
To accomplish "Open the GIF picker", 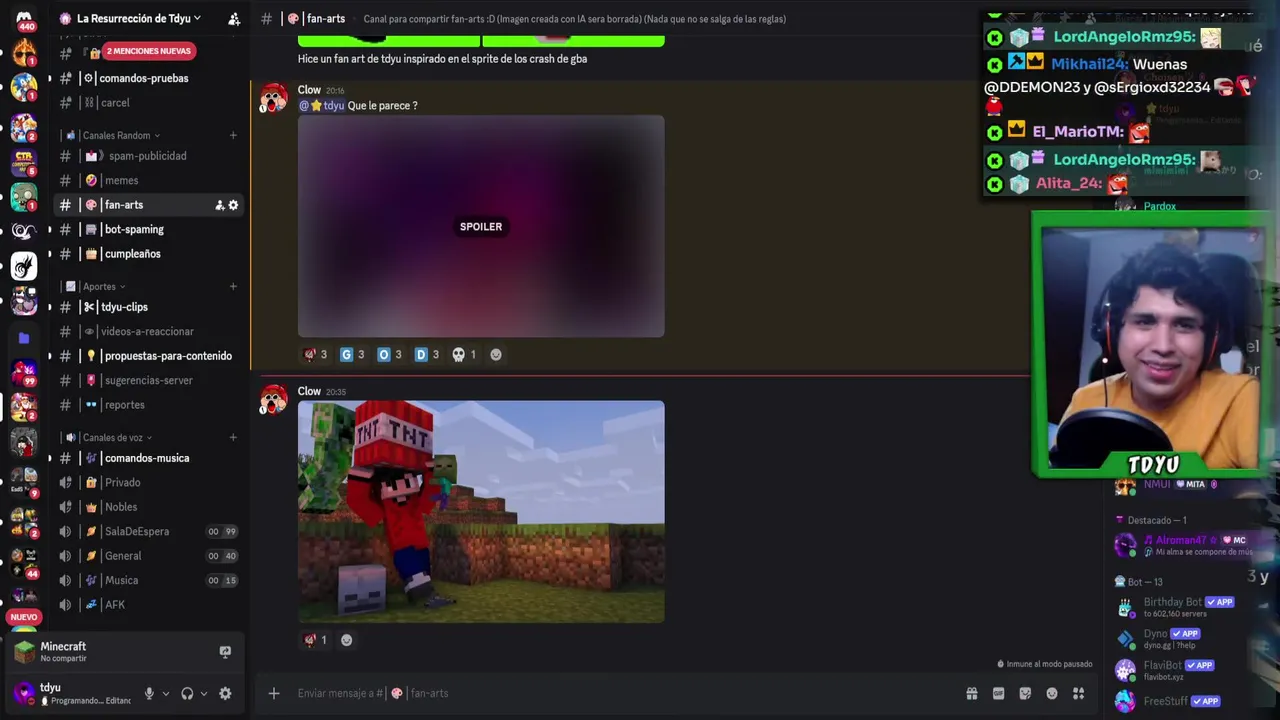I will 998,693.
